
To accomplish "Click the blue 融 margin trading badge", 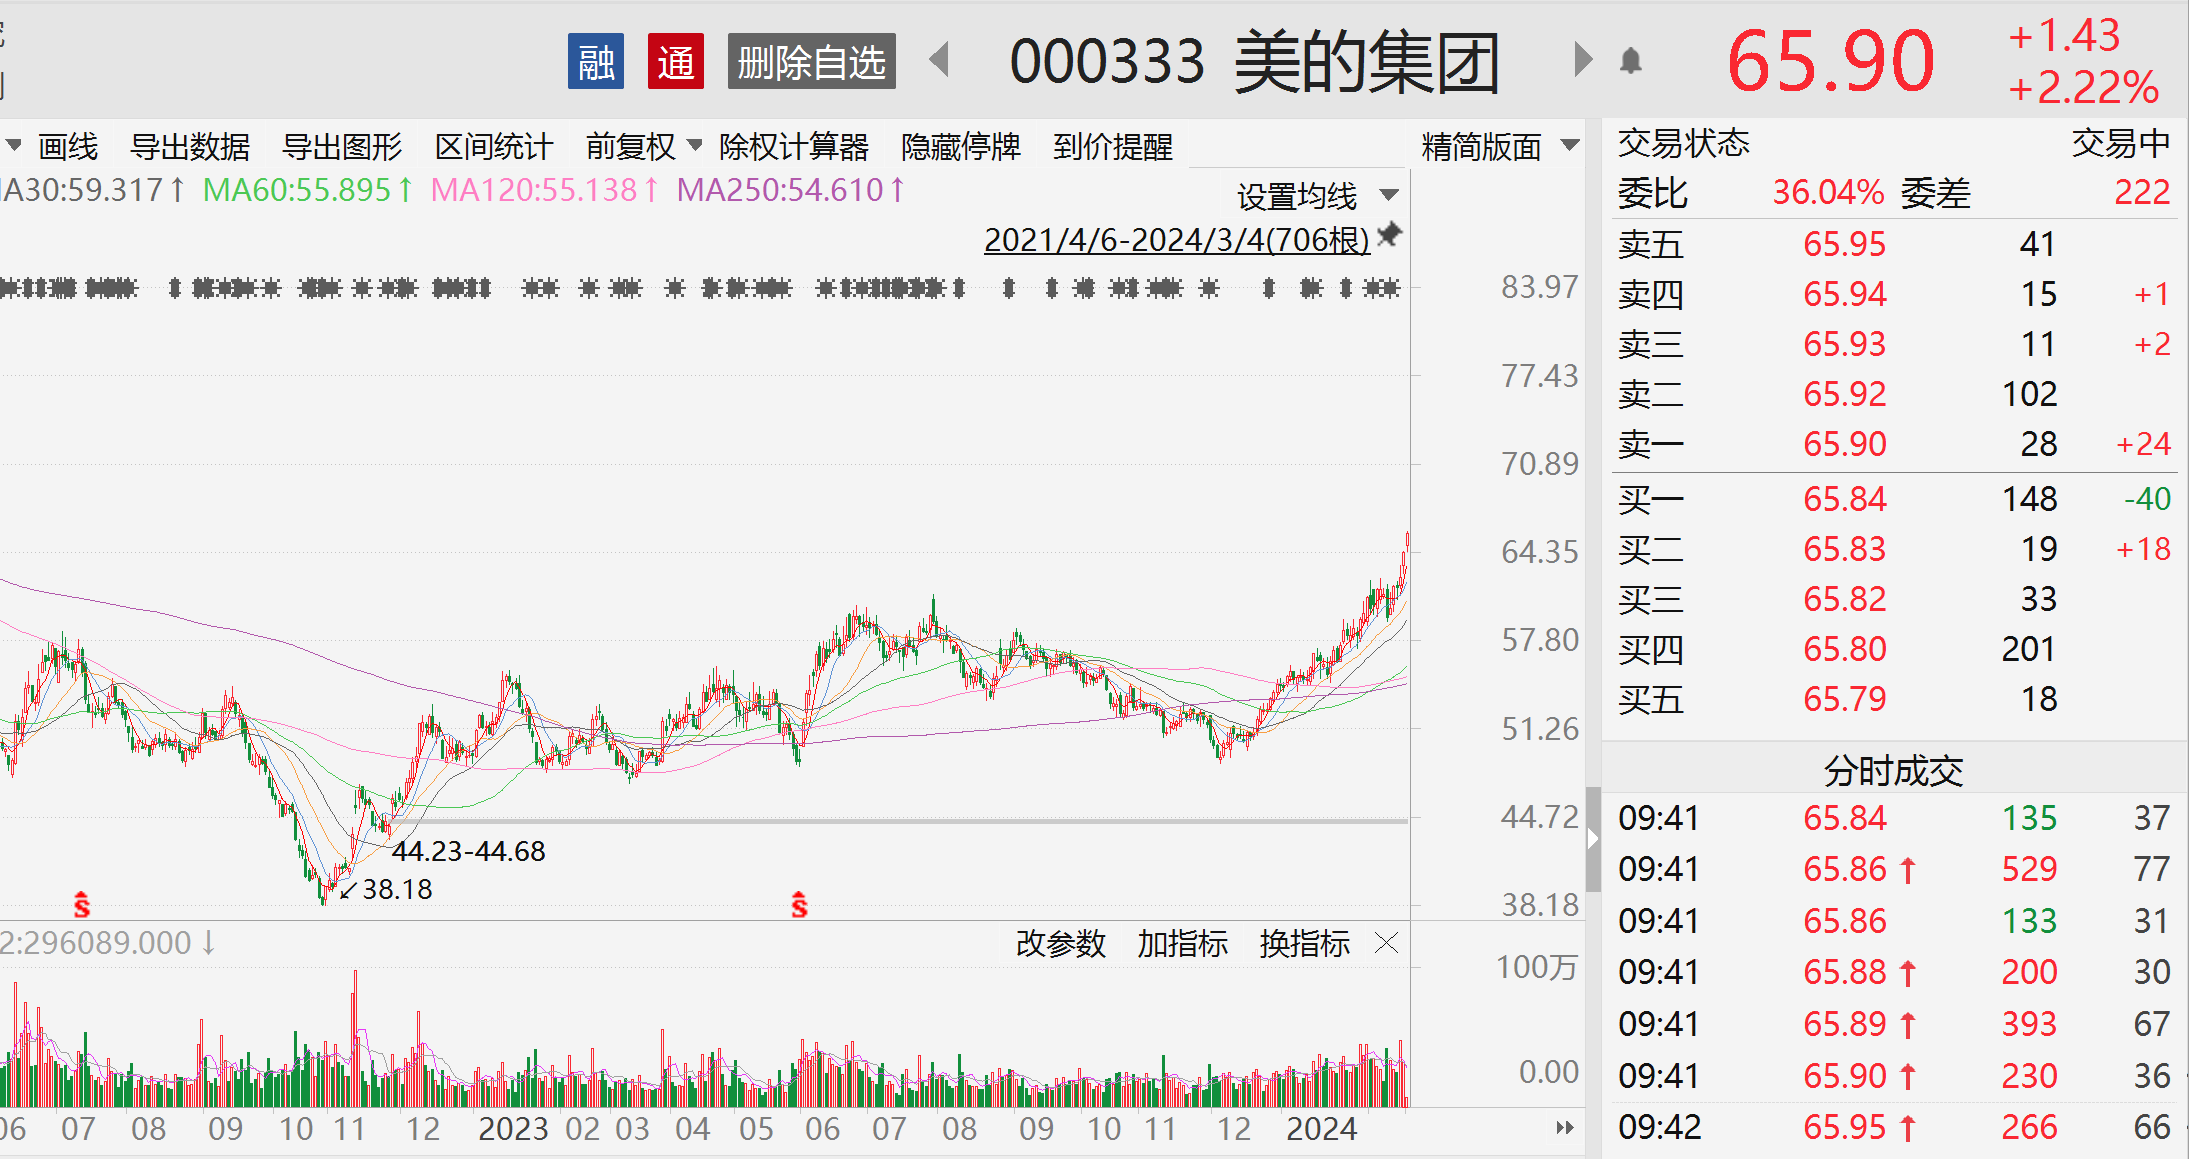I will [596, 62].
